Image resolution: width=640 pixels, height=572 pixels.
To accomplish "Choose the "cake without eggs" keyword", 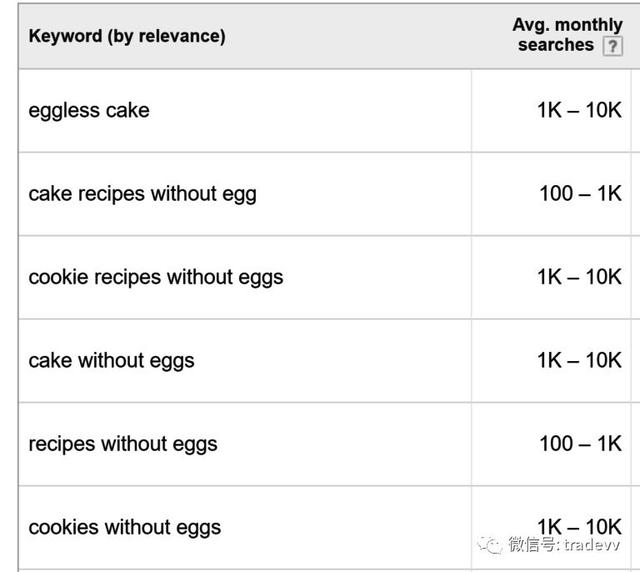I will click(111, 360).
